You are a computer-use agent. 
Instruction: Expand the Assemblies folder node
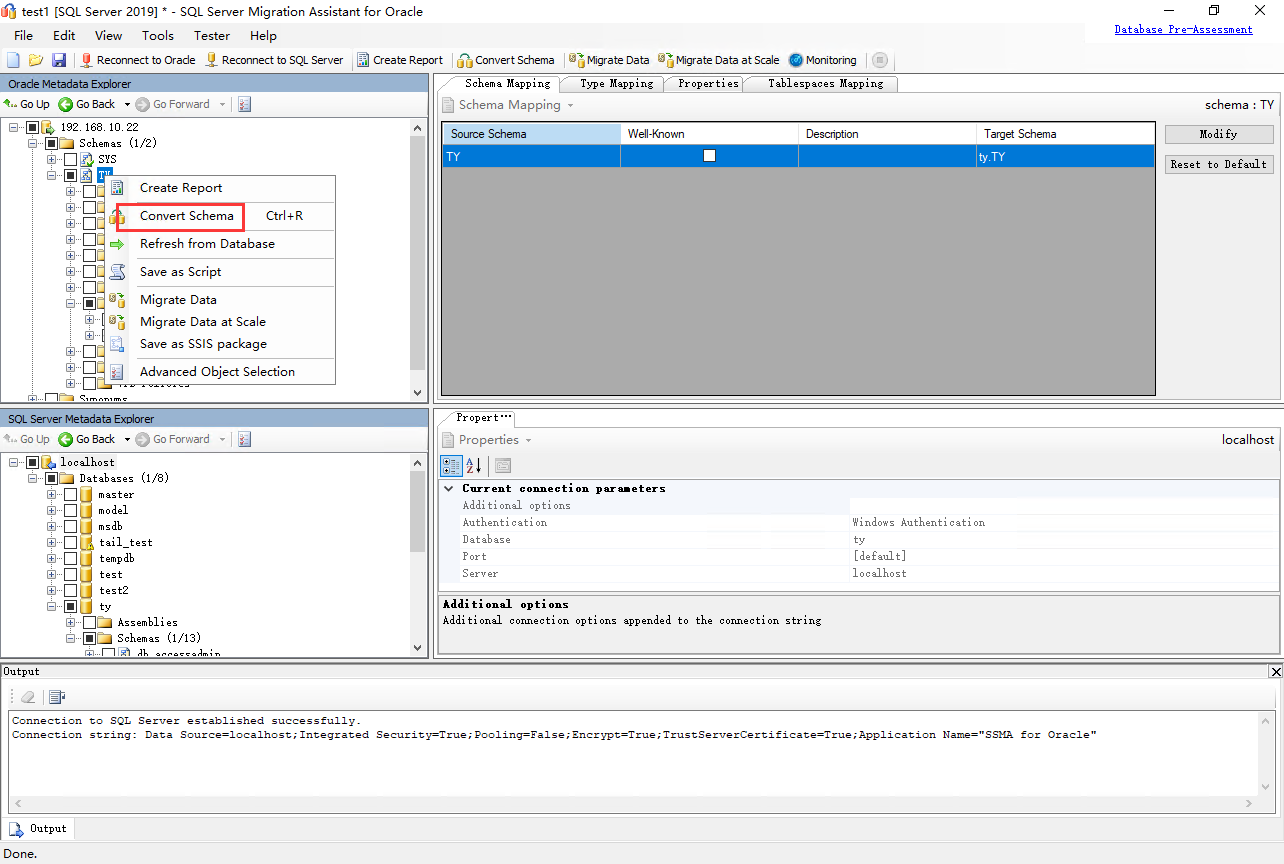coord(71,622)
